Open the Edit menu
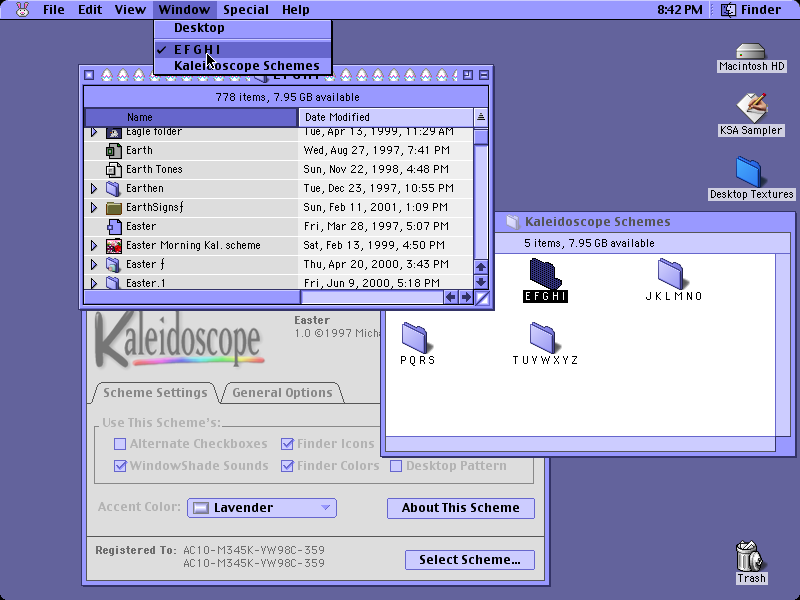Screen dimensions: 800x600 point(90,10)
